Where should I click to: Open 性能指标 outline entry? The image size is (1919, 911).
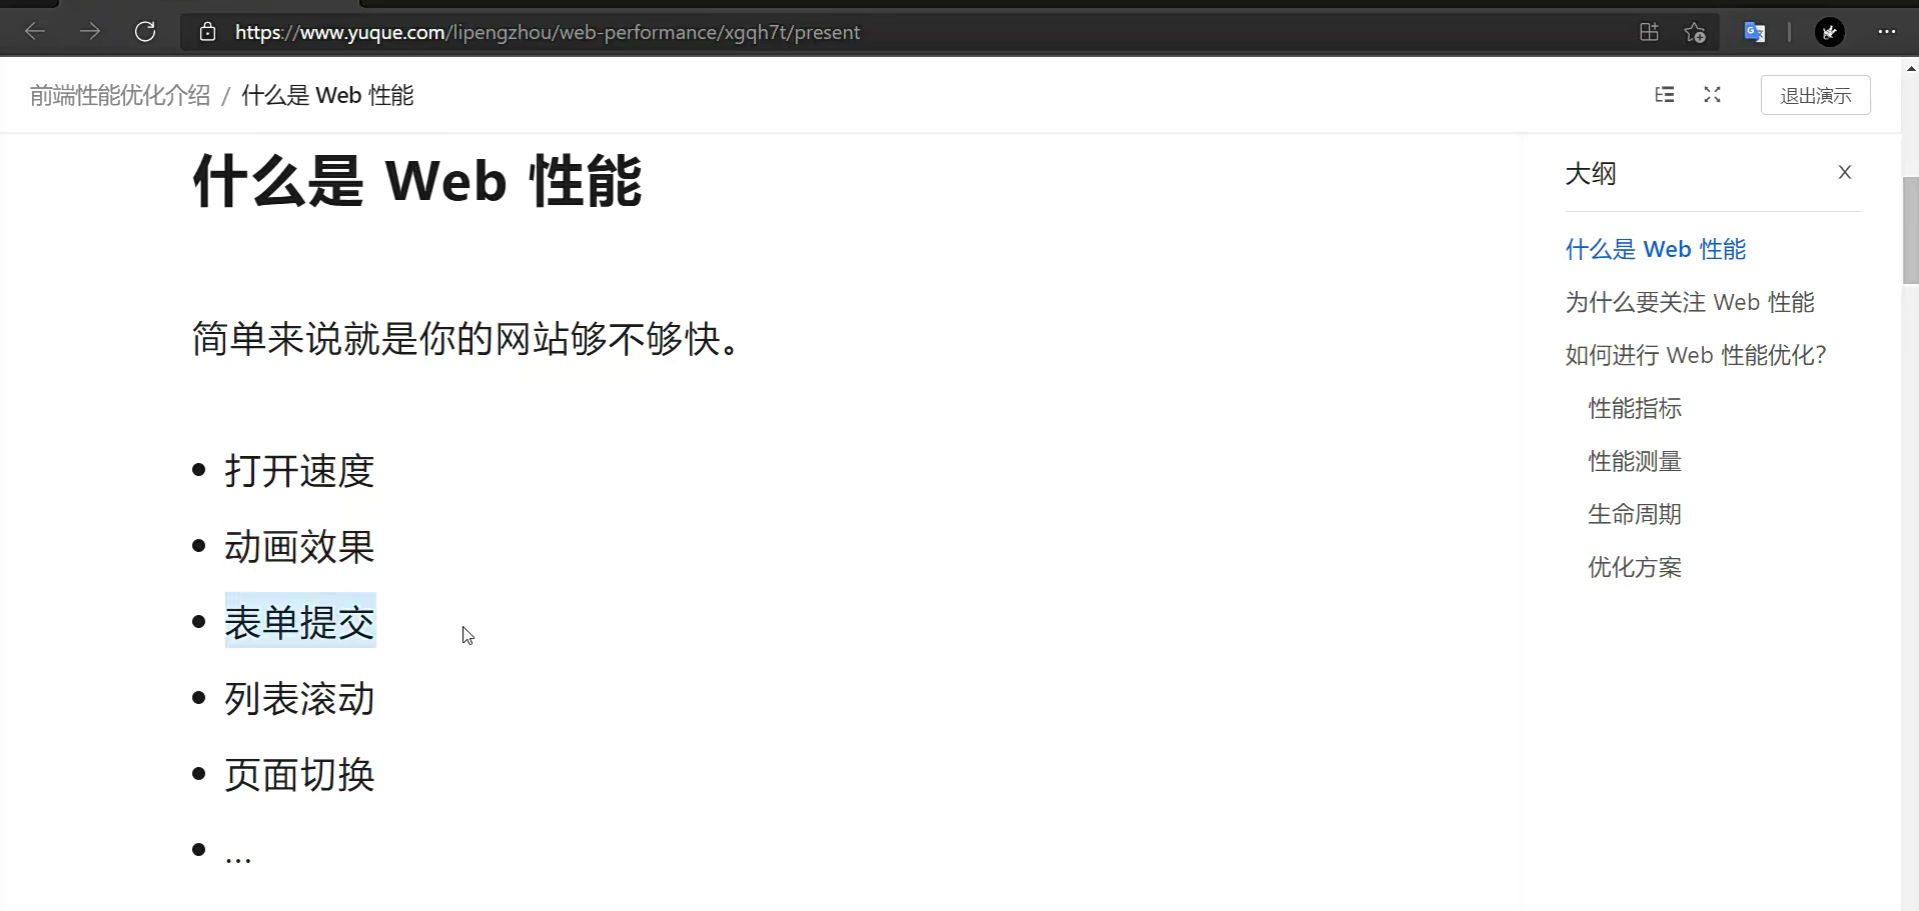1634,409
